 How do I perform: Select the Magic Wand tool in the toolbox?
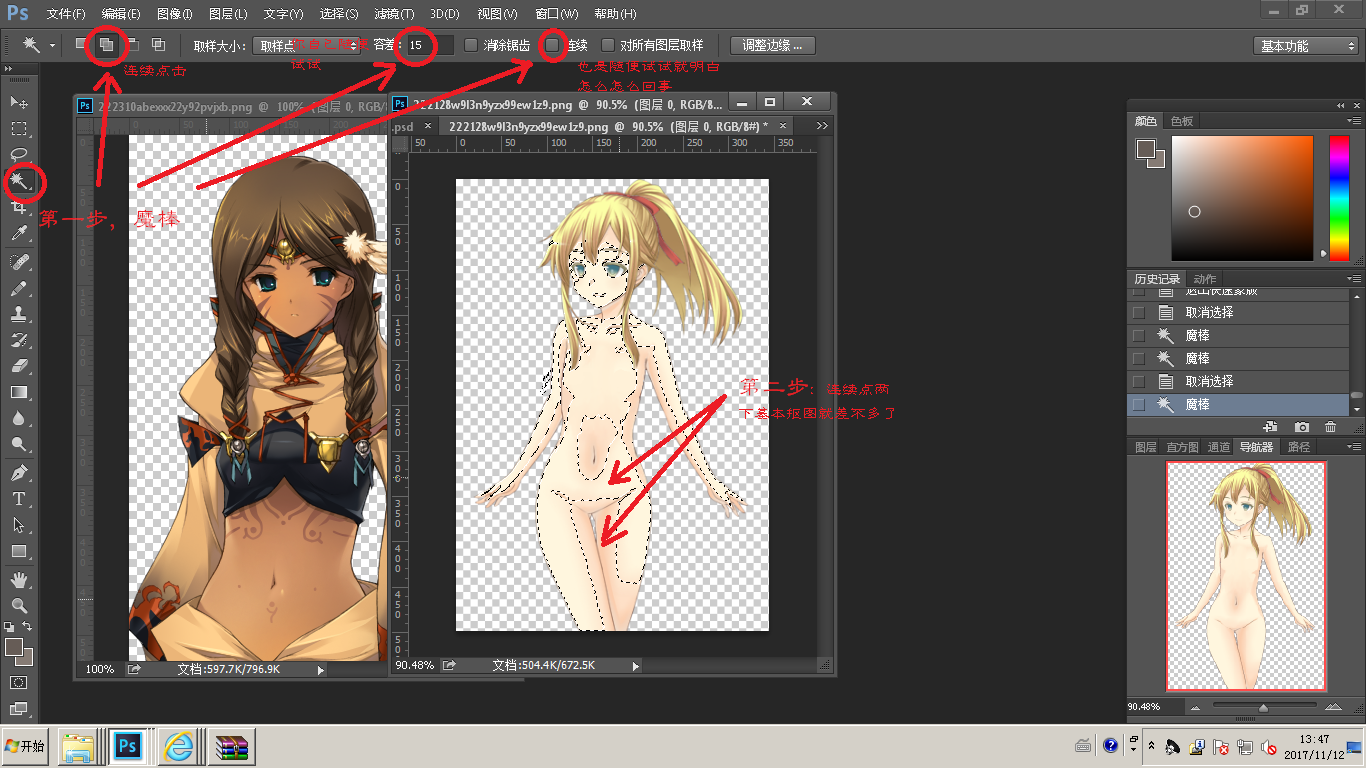point(19,181)
